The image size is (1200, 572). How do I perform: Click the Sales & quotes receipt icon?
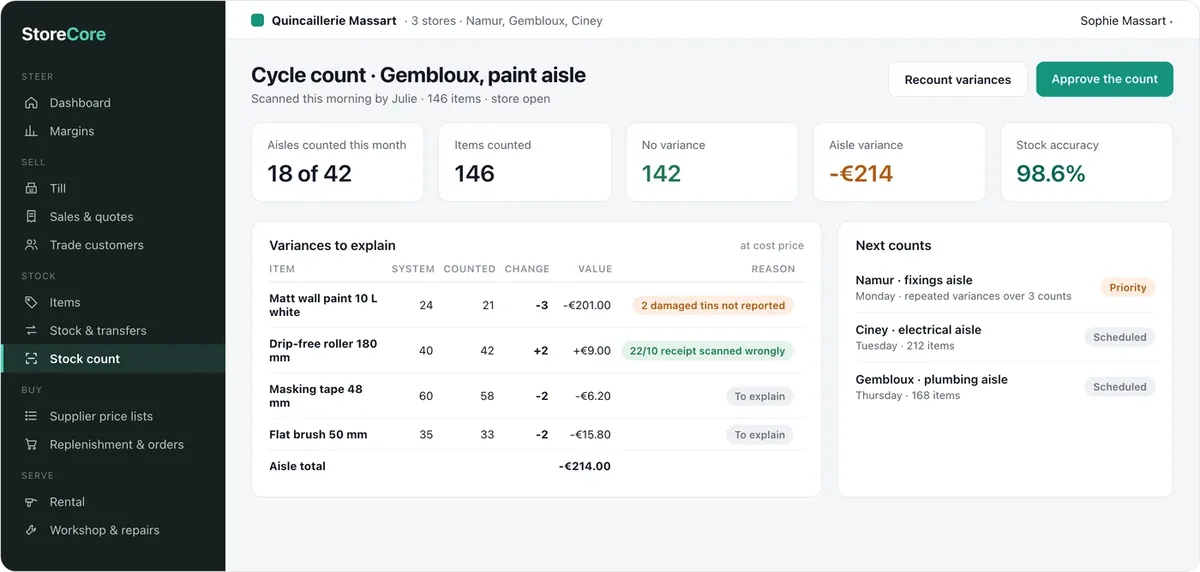(31, 216)
